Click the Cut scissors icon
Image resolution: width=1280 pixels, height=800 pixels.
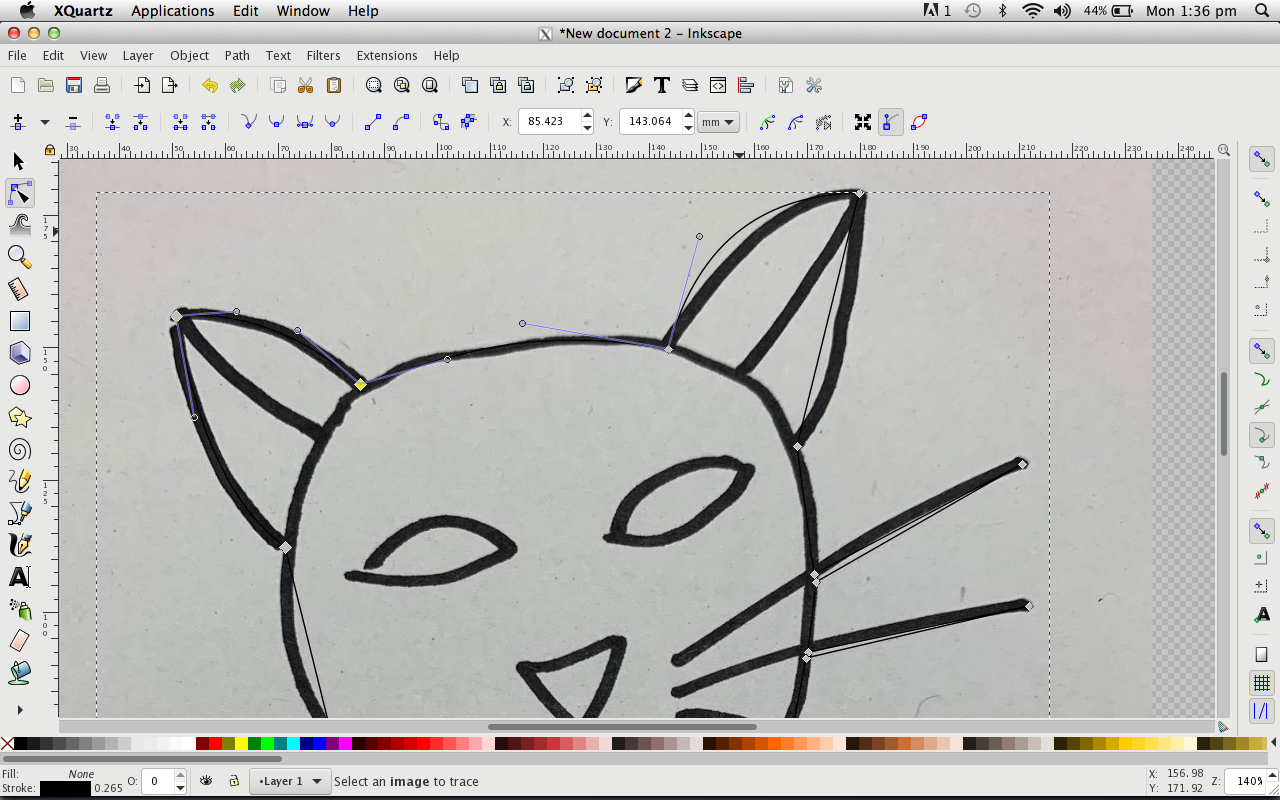(306, 86)
